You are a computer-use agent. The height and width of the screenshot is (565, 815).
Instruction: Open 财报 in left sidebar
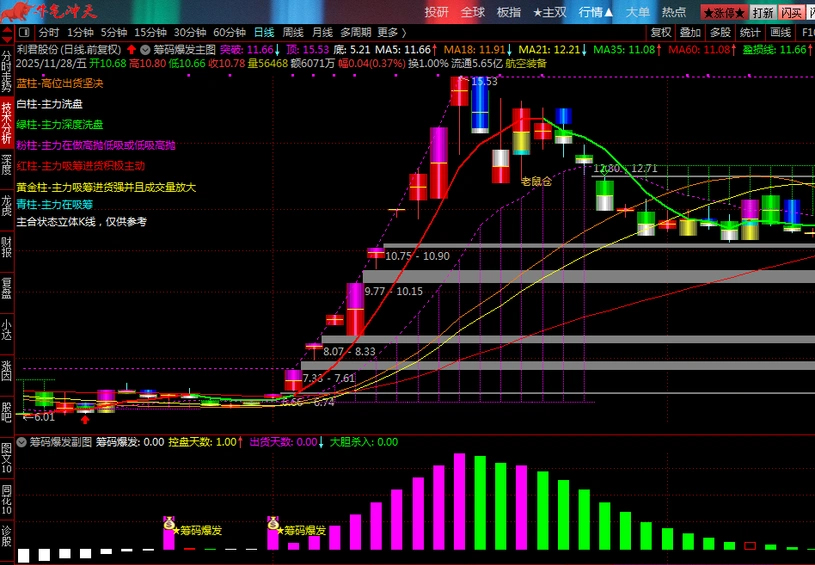[6, 247]
